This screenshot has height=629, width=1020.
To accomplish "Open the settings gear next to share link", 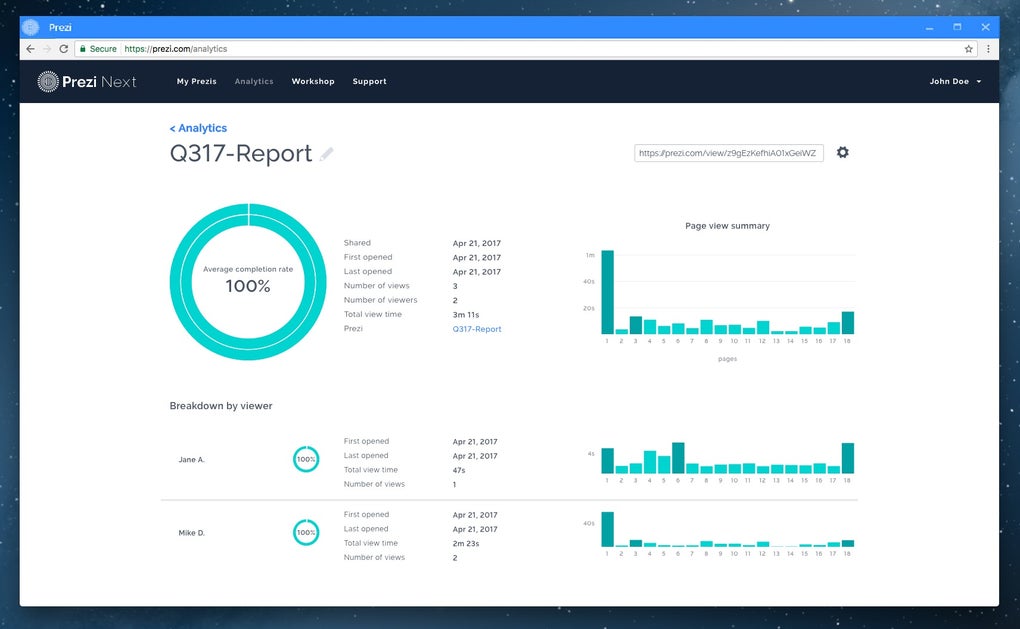I will [842, 152].
